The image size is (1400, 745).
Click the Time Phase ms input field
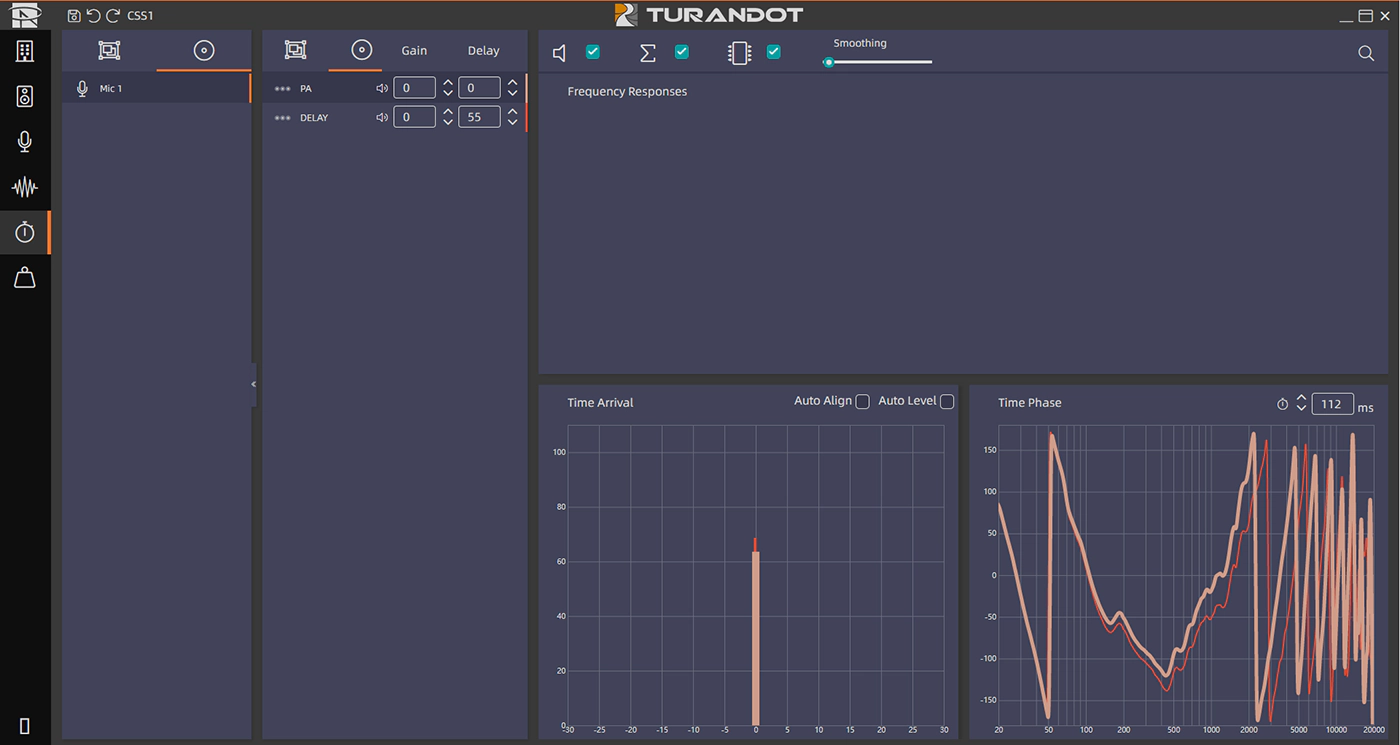[1331, 404]
